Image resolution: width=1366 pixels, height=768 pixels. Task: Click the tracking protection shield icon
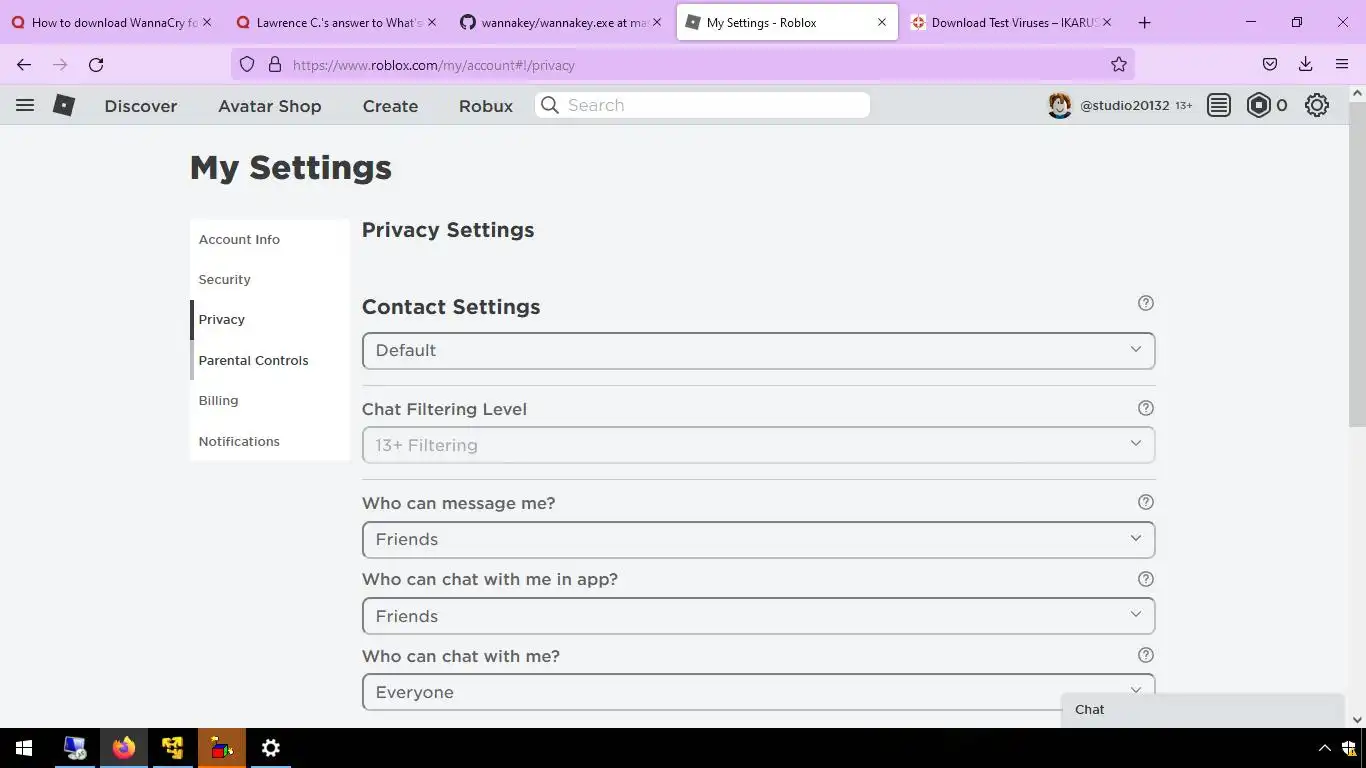(x=247, y=65)
